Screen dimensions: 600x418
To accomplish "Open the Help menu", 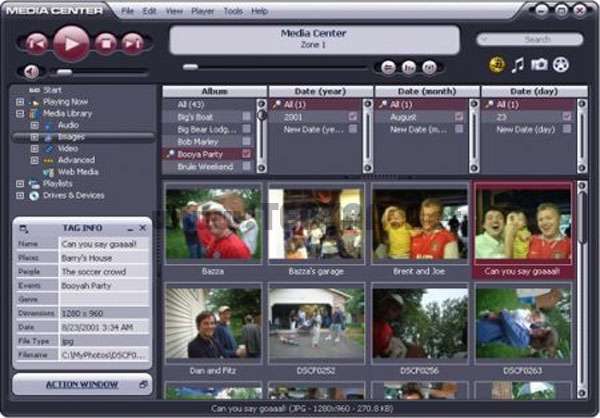I will point(259,11).
